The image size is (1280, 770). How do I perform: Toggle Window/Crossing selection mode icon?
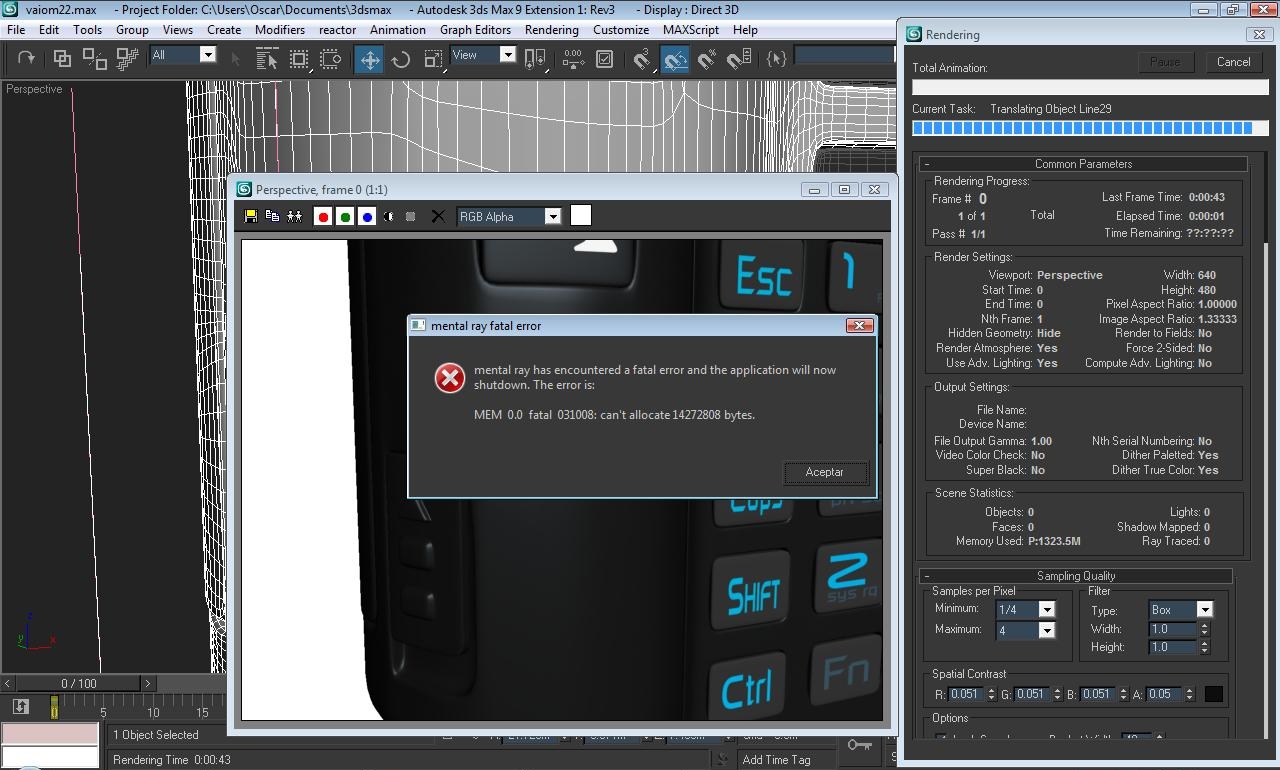point(331,58)
